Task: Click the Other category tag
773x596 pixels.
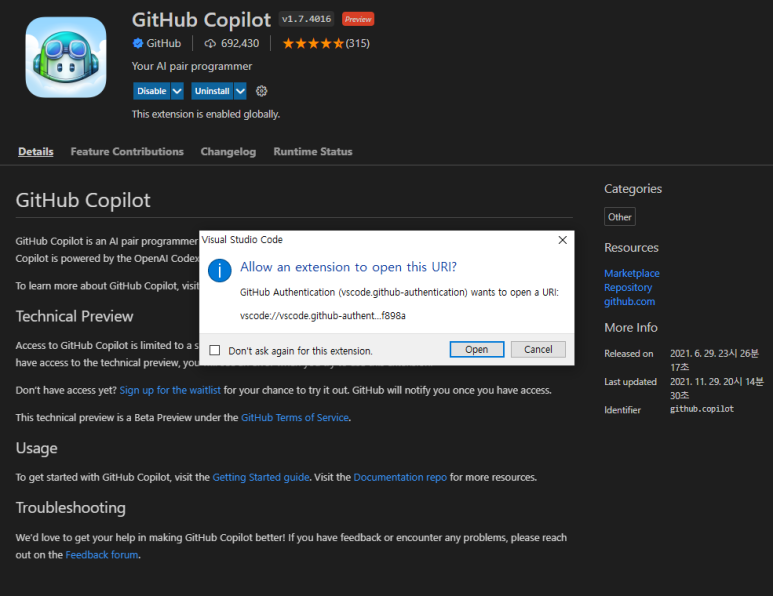Action: click(x=620, y=217)
